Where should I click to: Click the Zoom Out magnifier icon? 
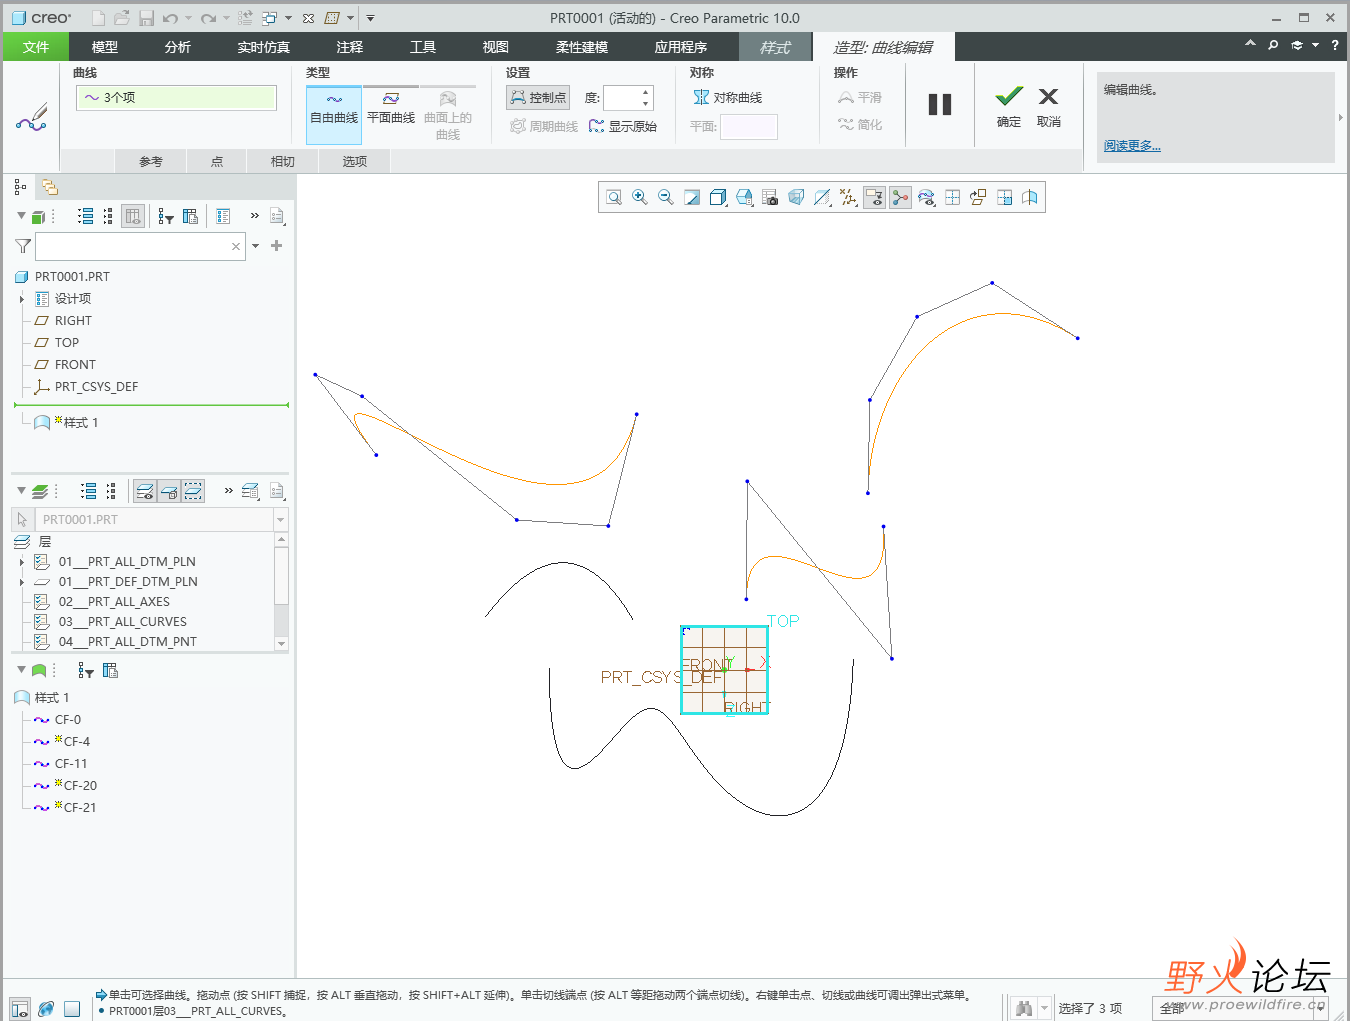pos(666,198)
